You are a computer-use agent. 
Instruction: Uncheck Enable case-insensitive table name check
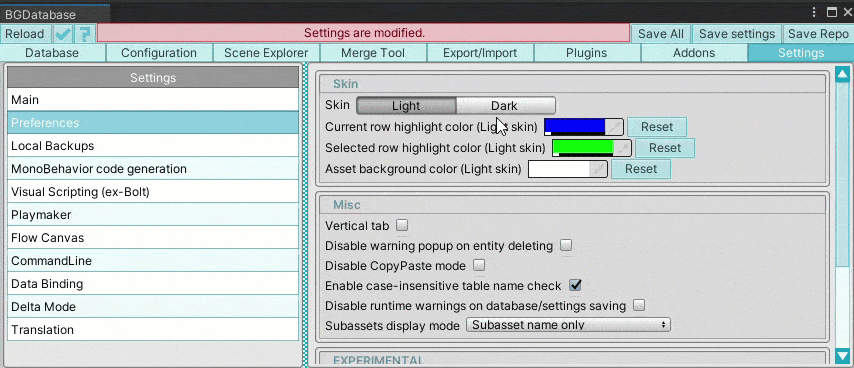click(x=575, y=285)
